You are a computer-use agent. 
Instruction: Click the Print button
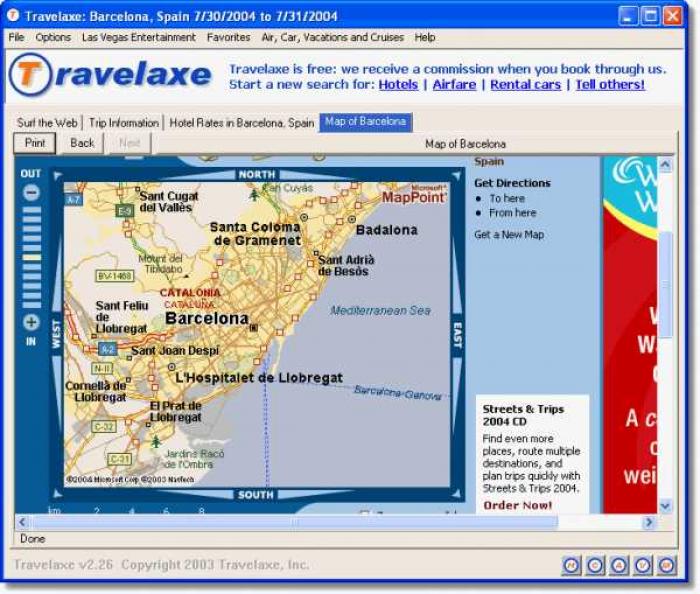[x=35, y=143]
